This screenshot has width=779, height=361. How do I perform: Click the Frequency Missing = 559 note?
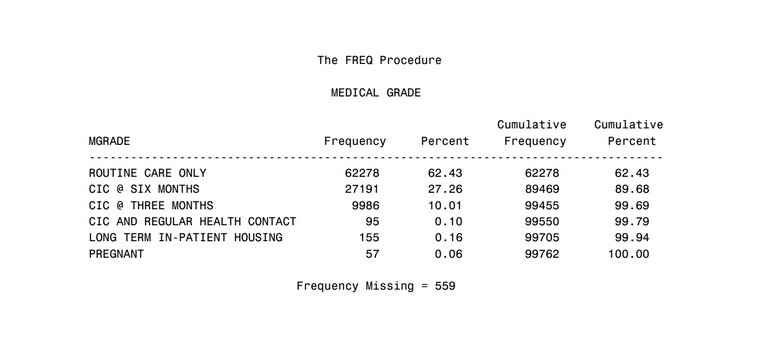[x=376, y=286]
